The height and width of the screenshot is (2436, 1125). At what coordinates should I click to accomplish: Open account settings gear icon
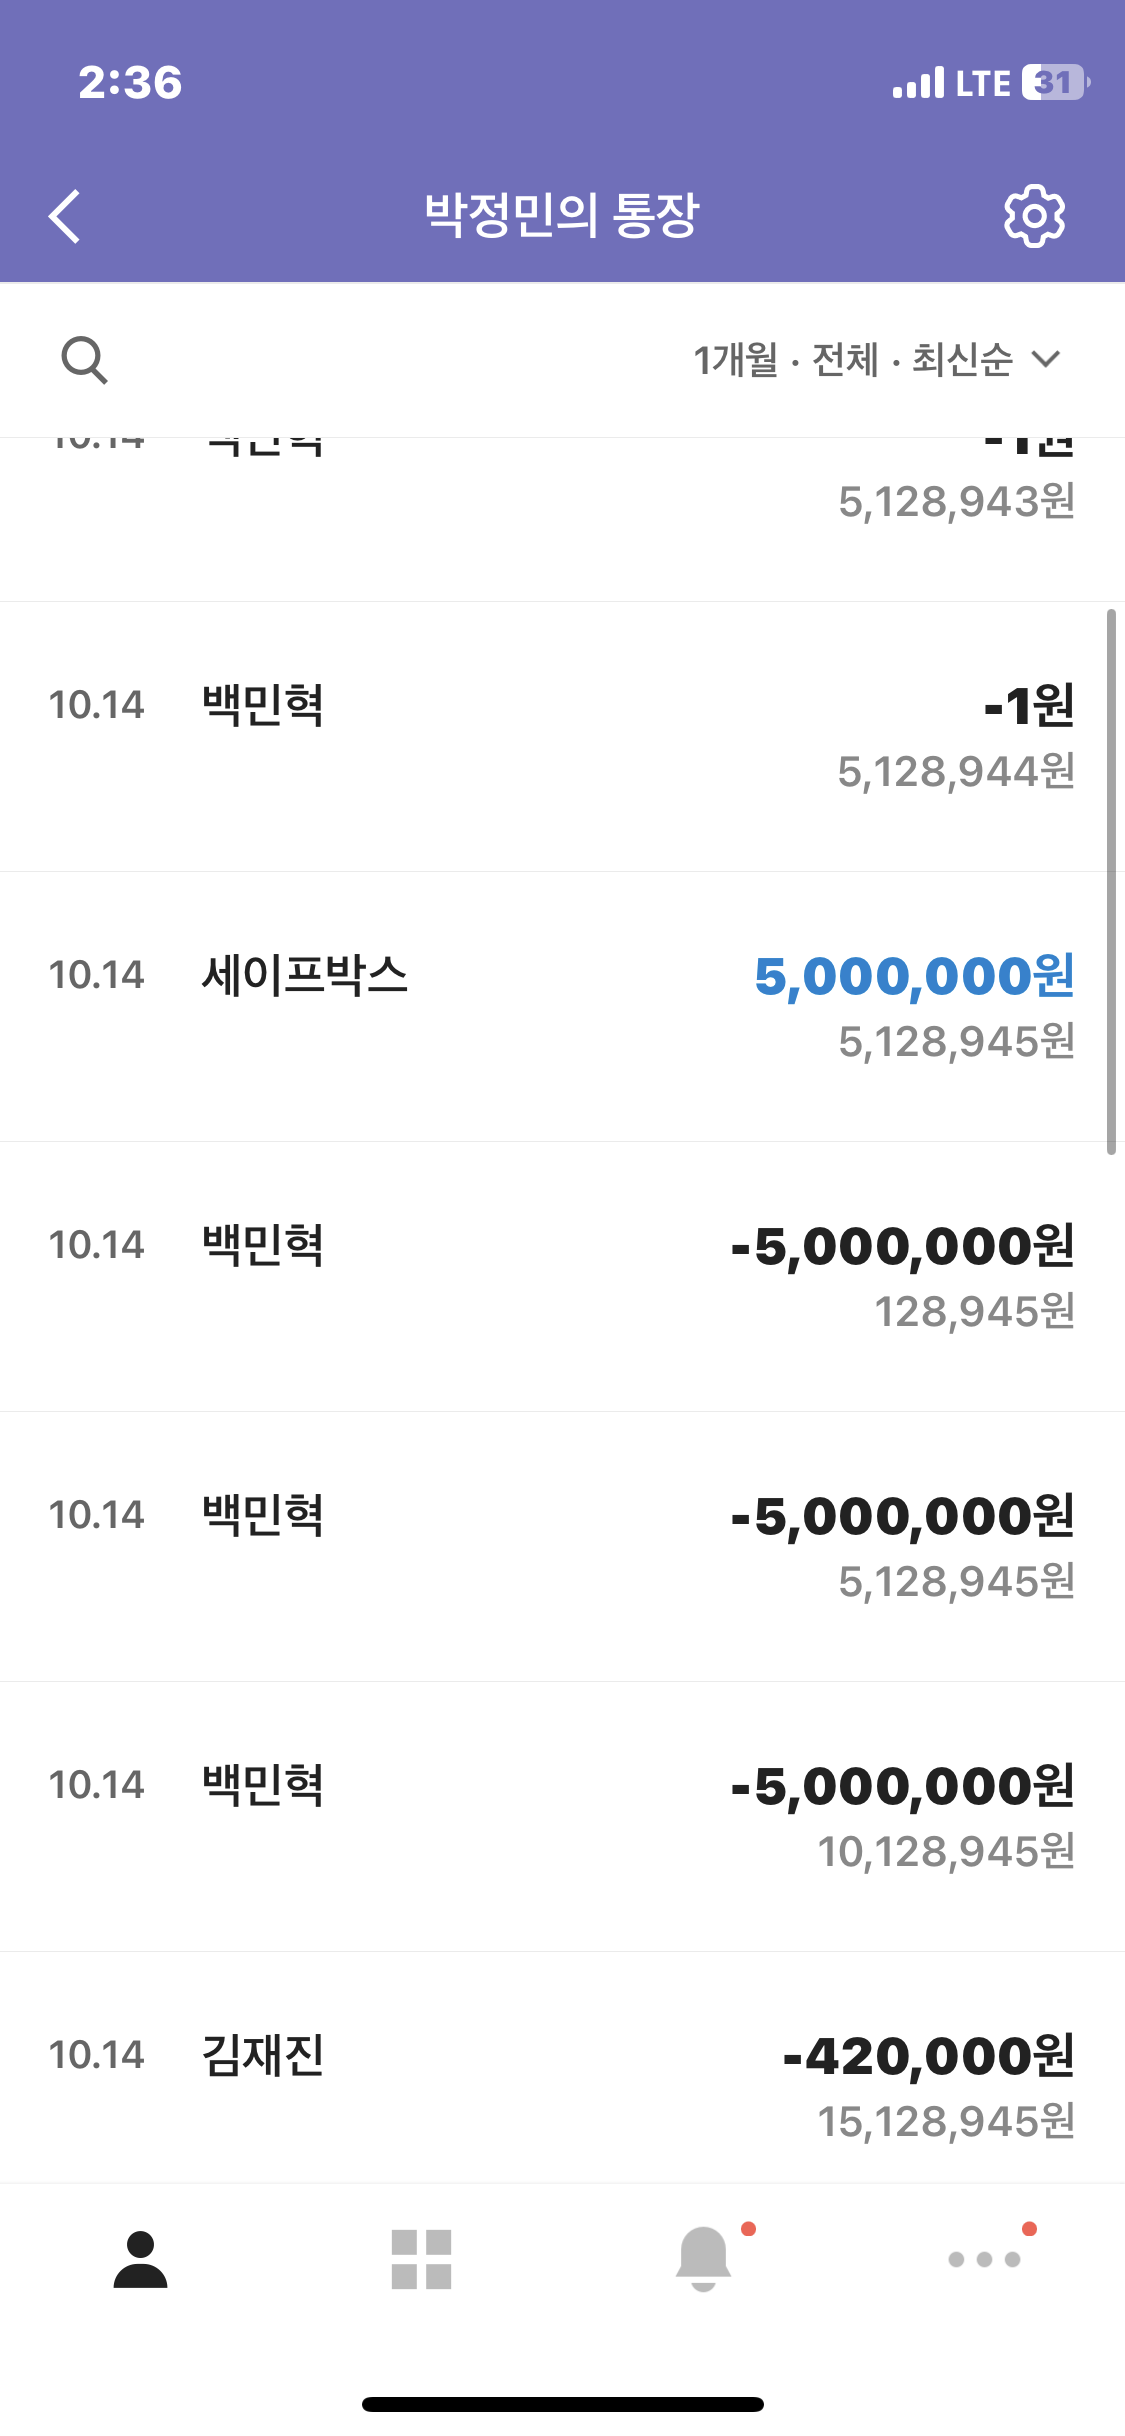pyautogui.click(x=1034, y=216)
